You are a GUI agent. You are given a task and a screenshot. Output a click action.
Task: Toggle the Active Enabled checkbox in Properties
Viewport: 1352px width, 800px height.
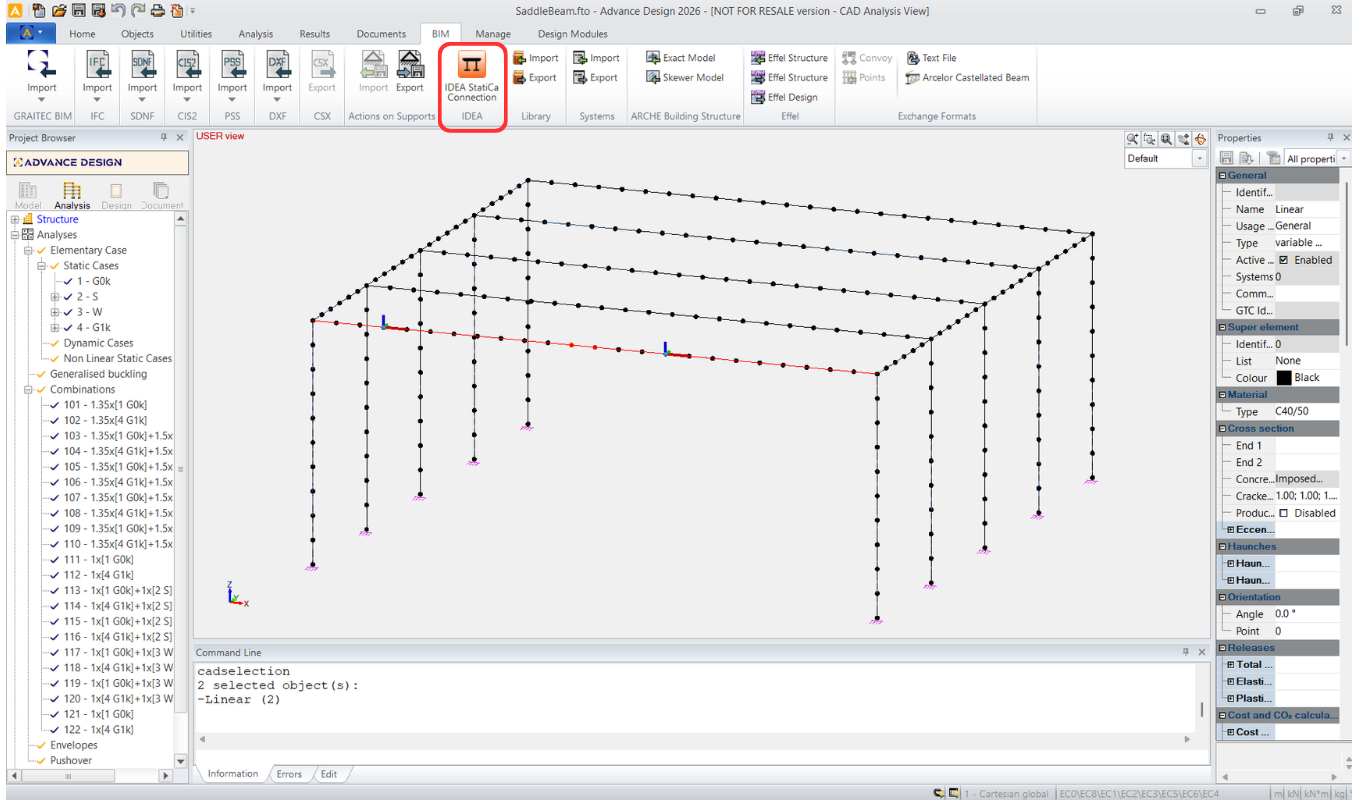(1284, 260)
